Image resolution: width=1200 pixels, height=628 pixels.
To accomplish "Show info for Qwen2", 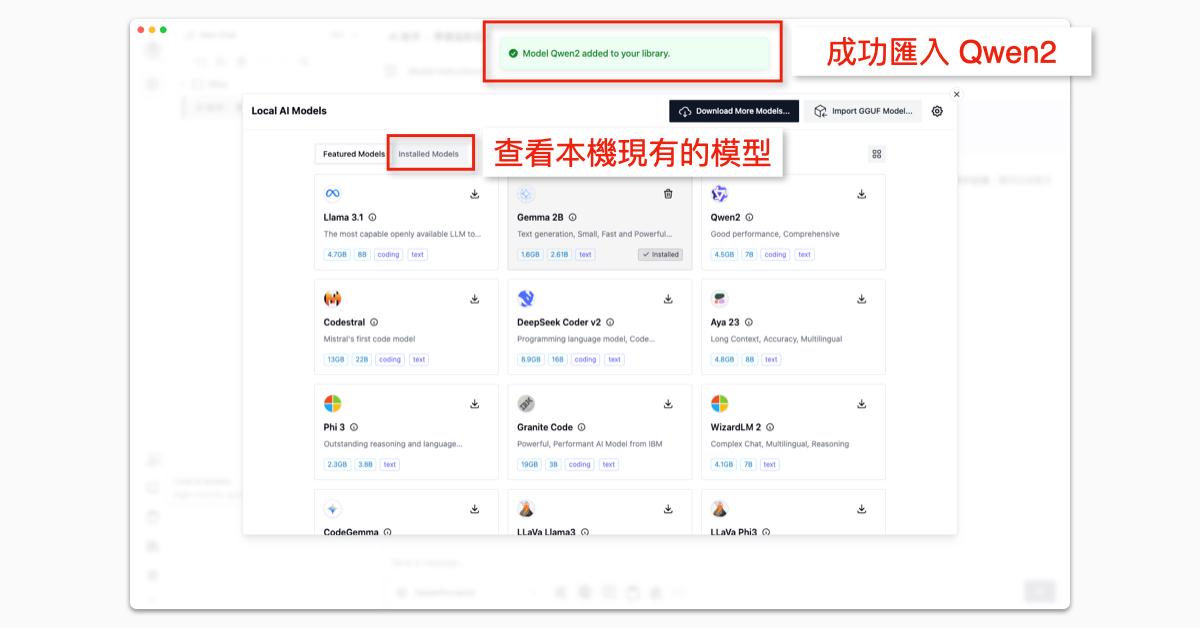I will click(x=749, y=217).
